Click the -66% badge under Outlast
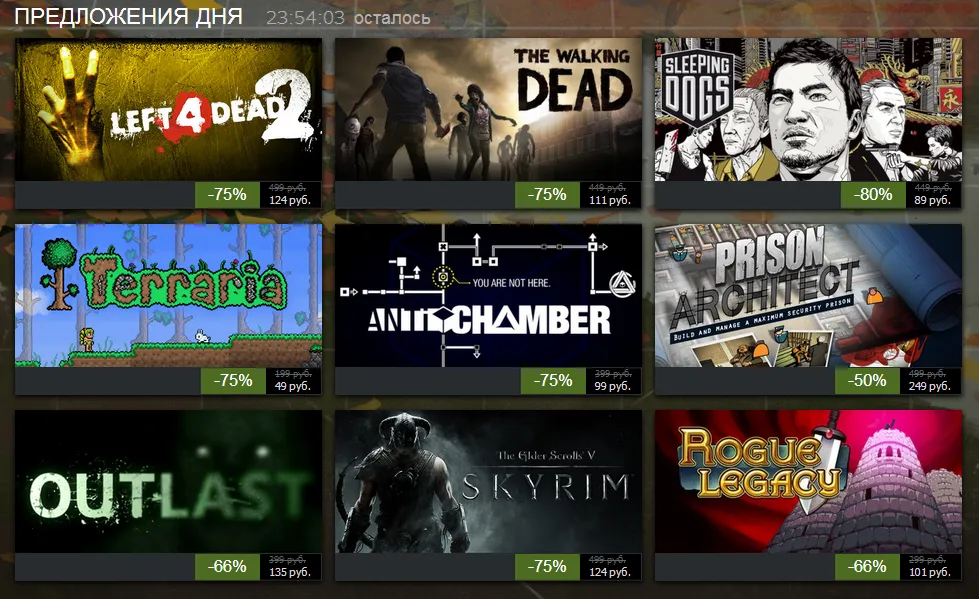Viewport: 979px width, 599px height. point(227,567)
